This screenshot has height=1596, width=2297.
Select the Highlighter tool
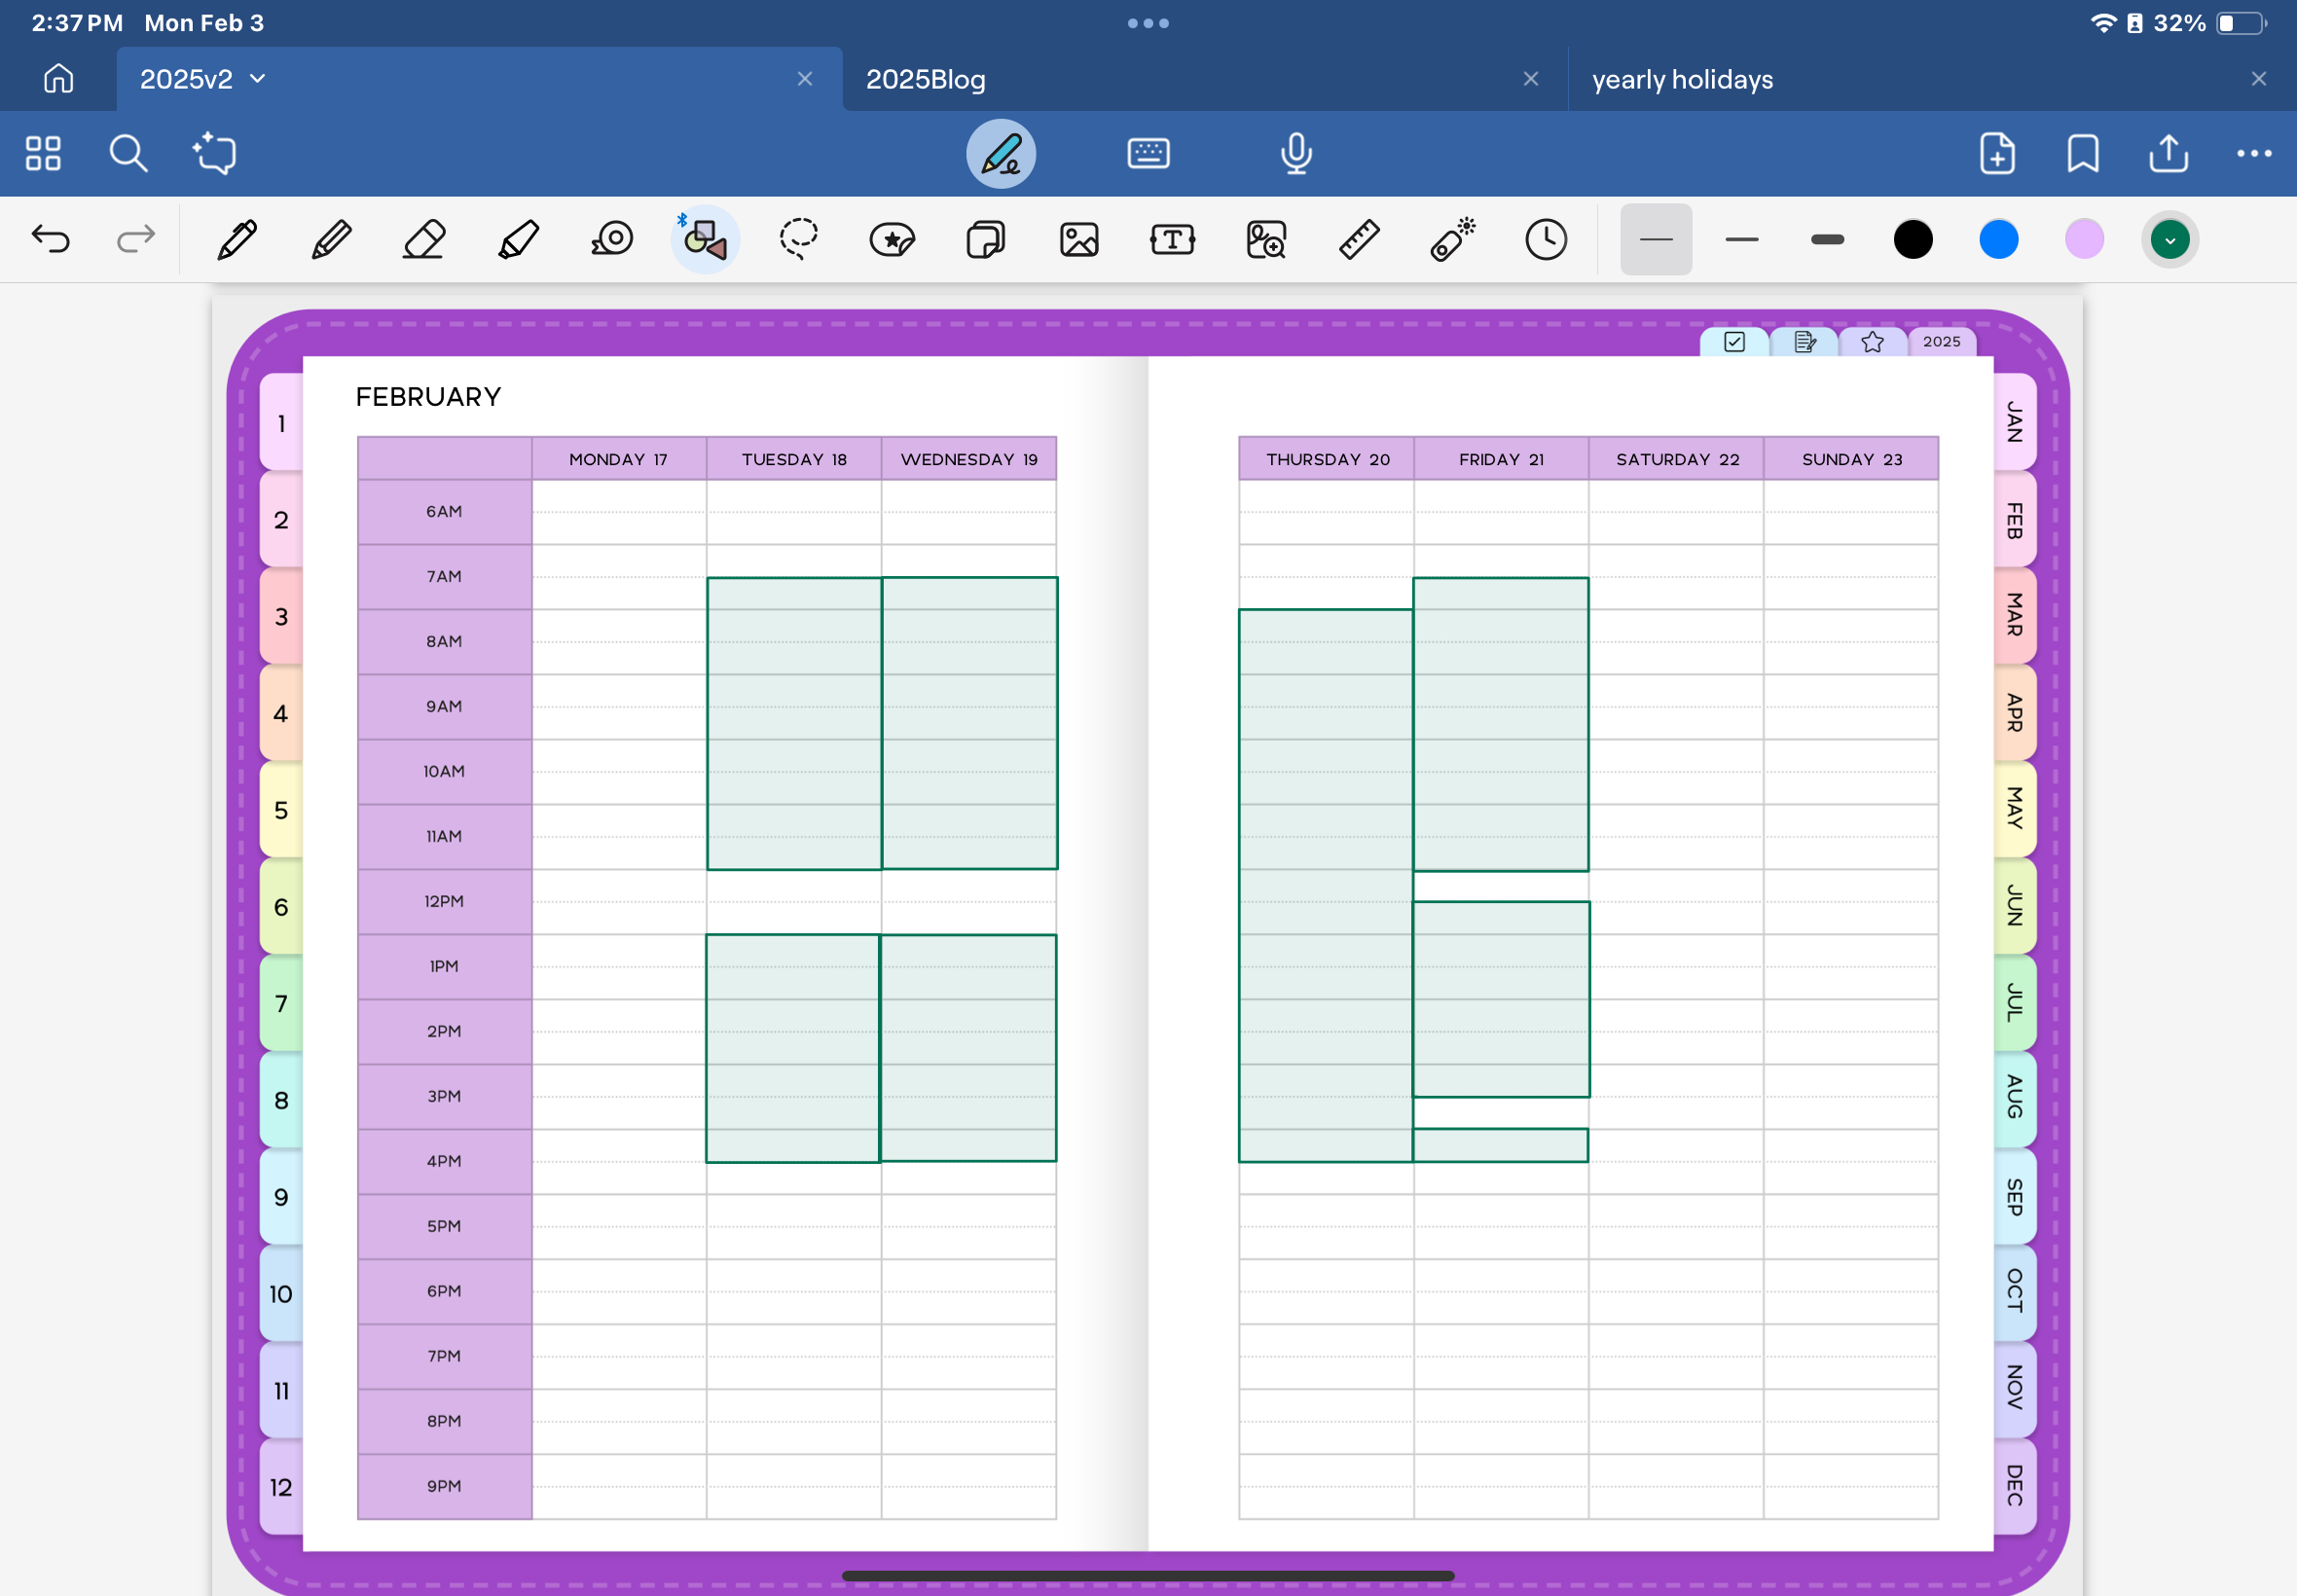[518, 240]
